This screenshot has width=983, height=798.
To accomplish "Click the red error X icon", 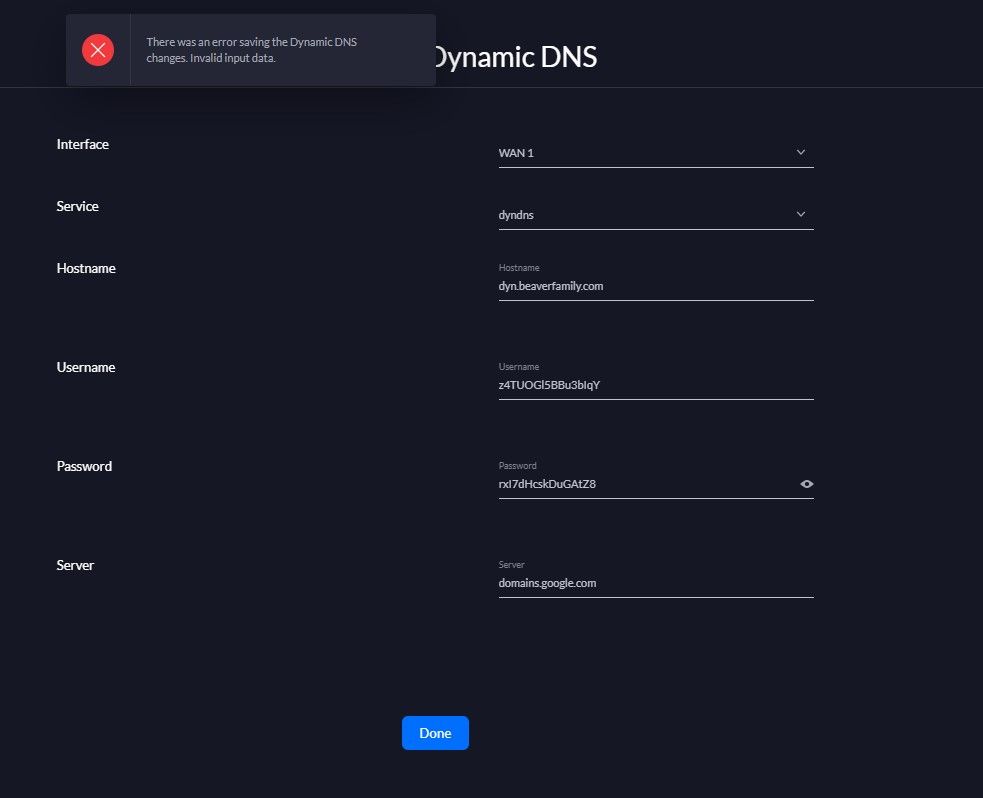I will 98,50.
